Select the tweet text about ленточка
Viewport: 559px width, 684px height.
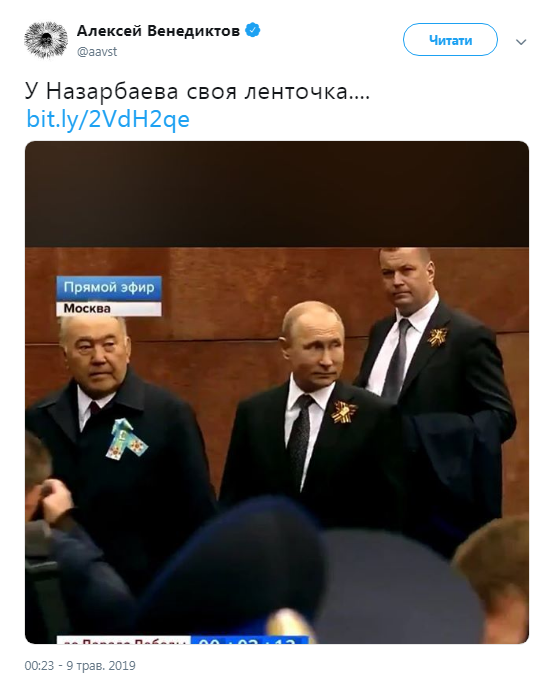(197, 92)
